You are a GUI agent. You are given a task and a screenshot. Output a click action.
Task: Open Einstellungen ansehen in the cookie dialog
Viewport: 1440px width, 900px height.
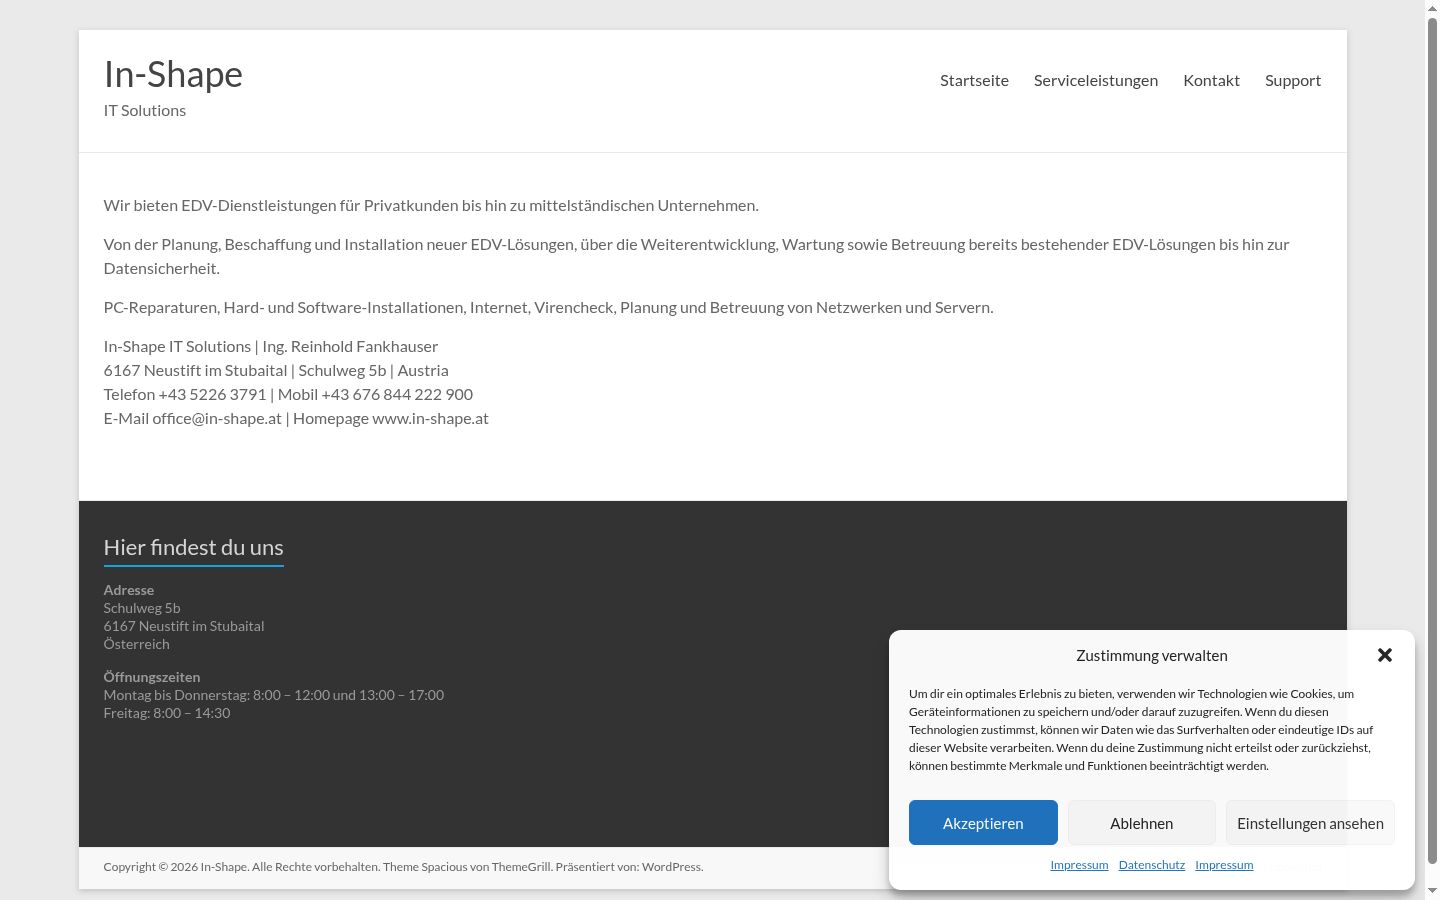pyautogui.click(x=1310, y=823)
